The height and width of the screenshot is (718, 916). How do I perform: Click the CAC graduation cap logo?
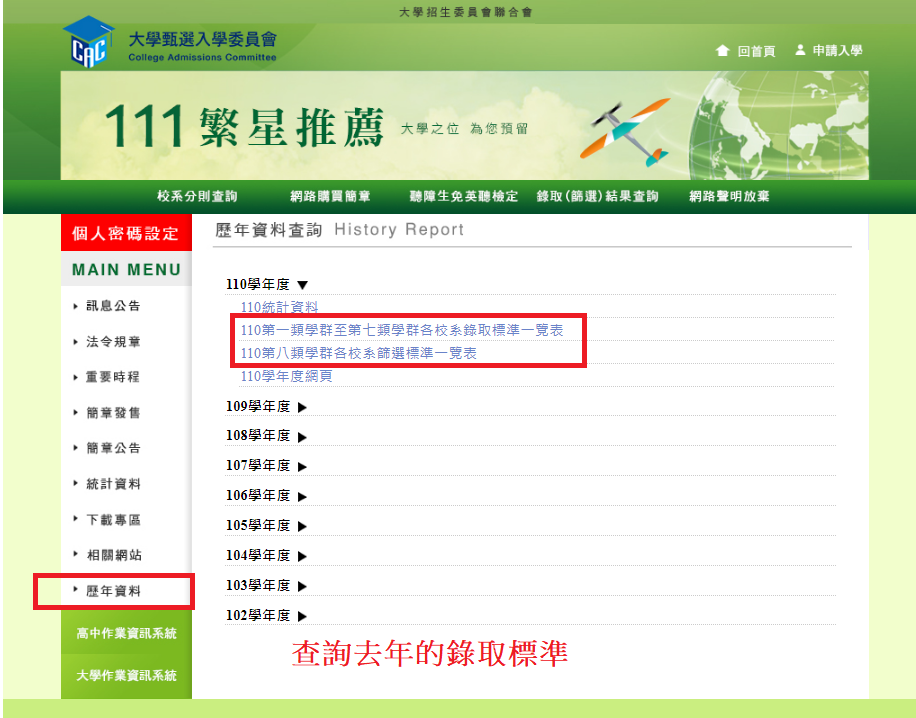pos(89,42)
